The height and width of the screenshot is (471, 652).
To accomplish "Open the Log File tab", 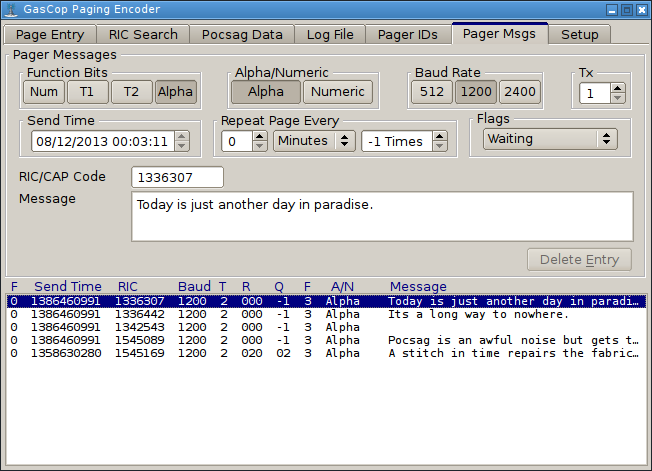I will (330, 35).
